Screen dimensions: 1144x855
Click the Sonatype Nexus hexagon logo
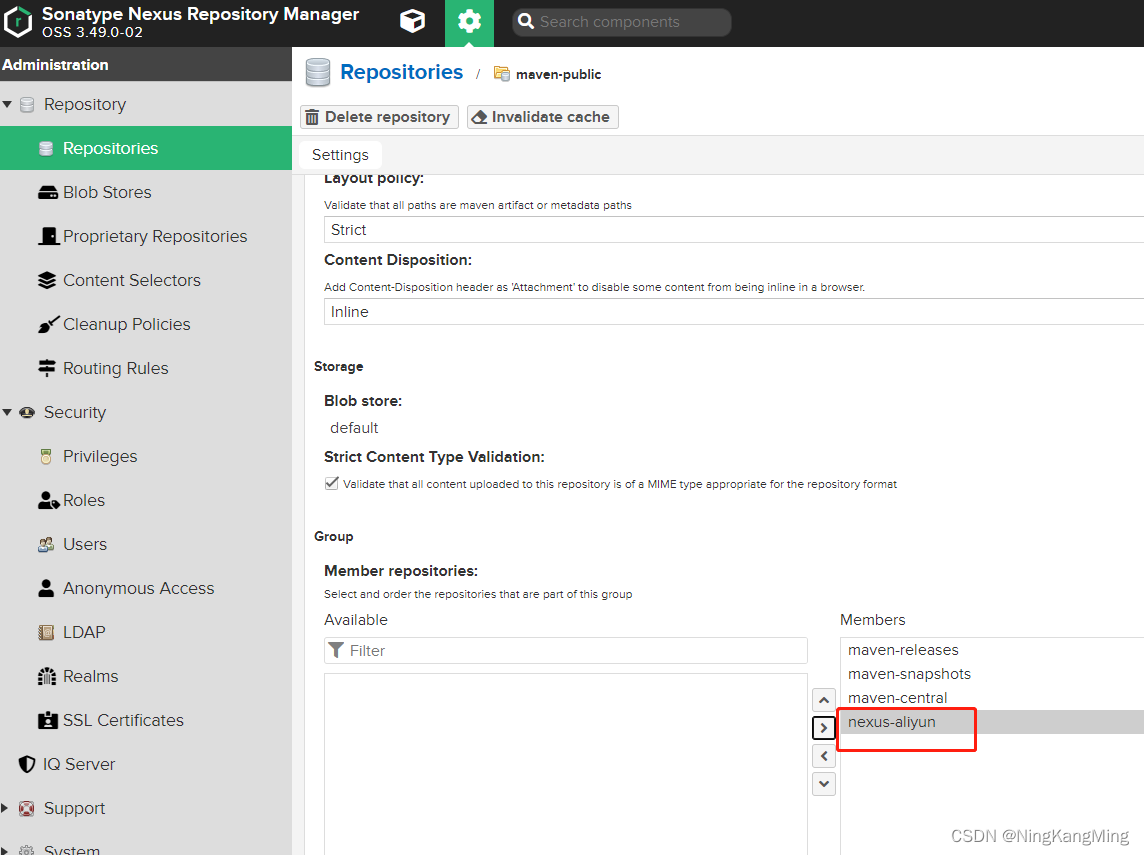tap(18, 22)
